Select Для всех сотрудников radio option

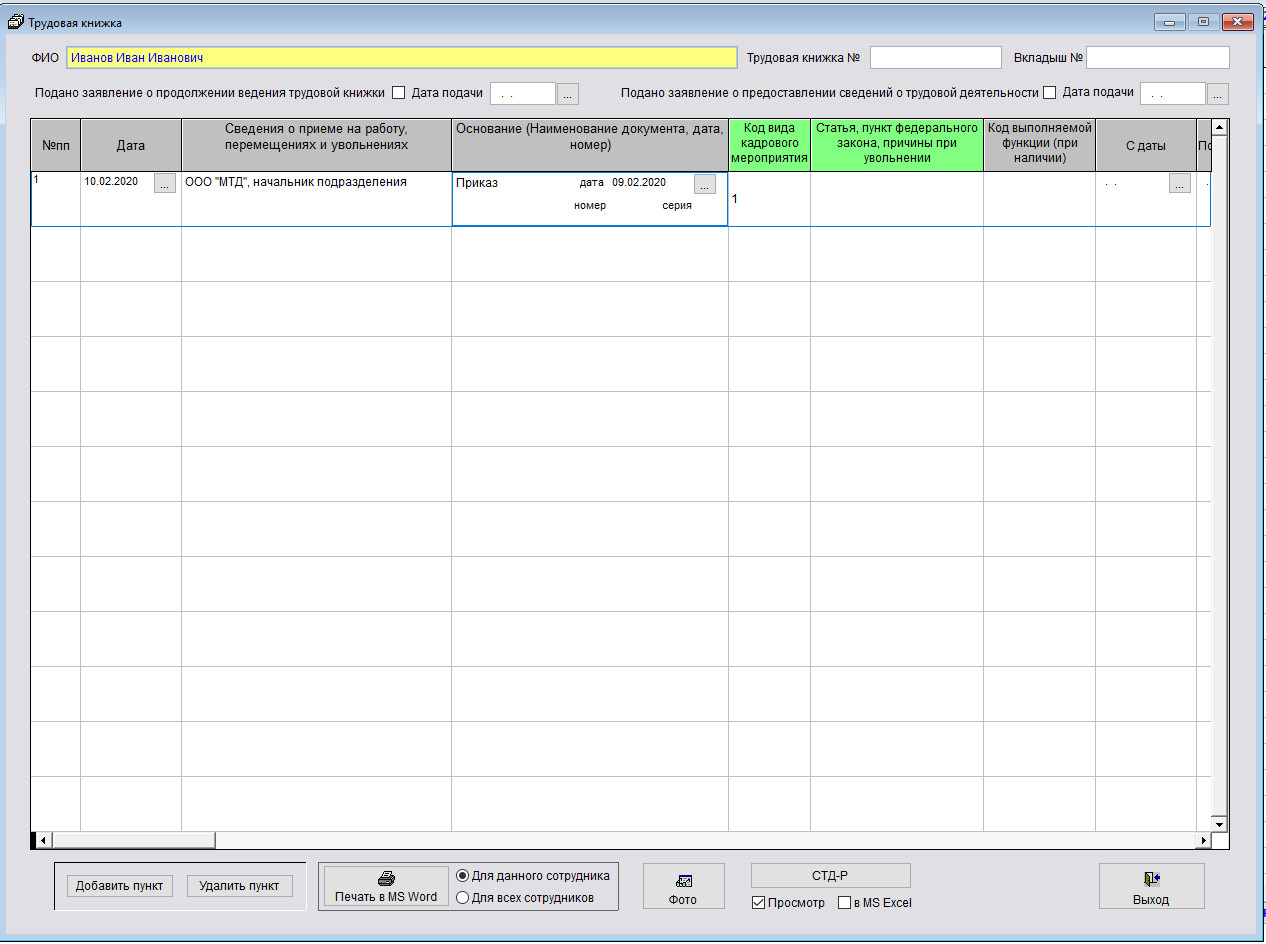click(462, 898)
